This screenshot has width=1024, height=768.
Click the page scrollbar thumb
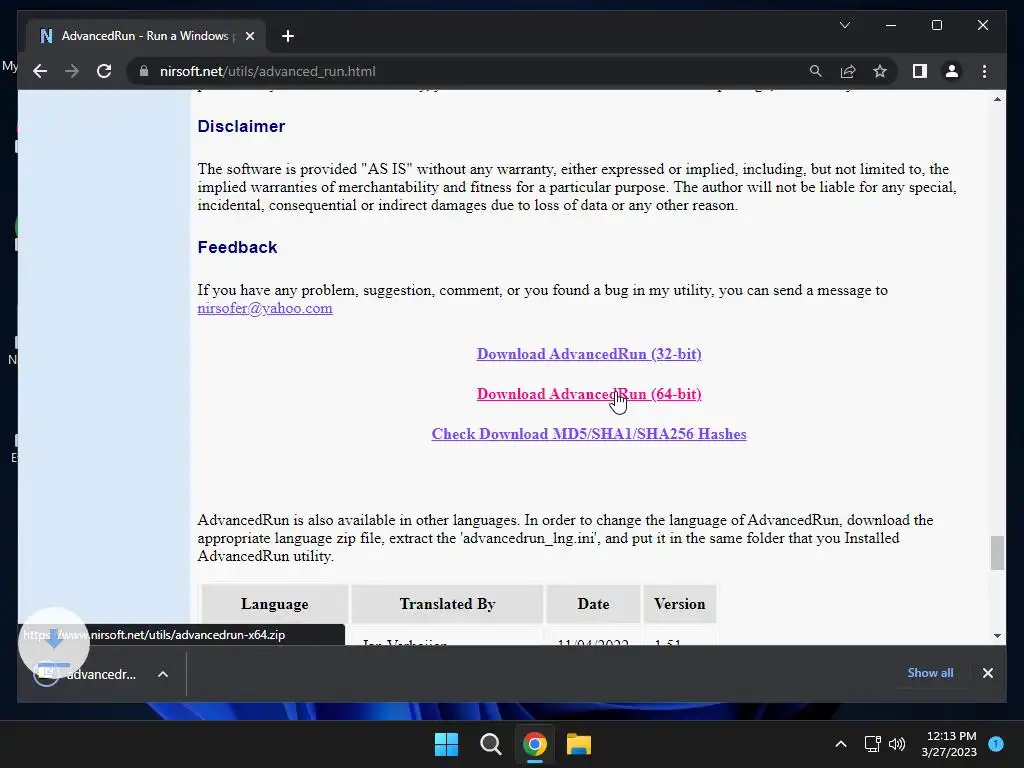997,553
